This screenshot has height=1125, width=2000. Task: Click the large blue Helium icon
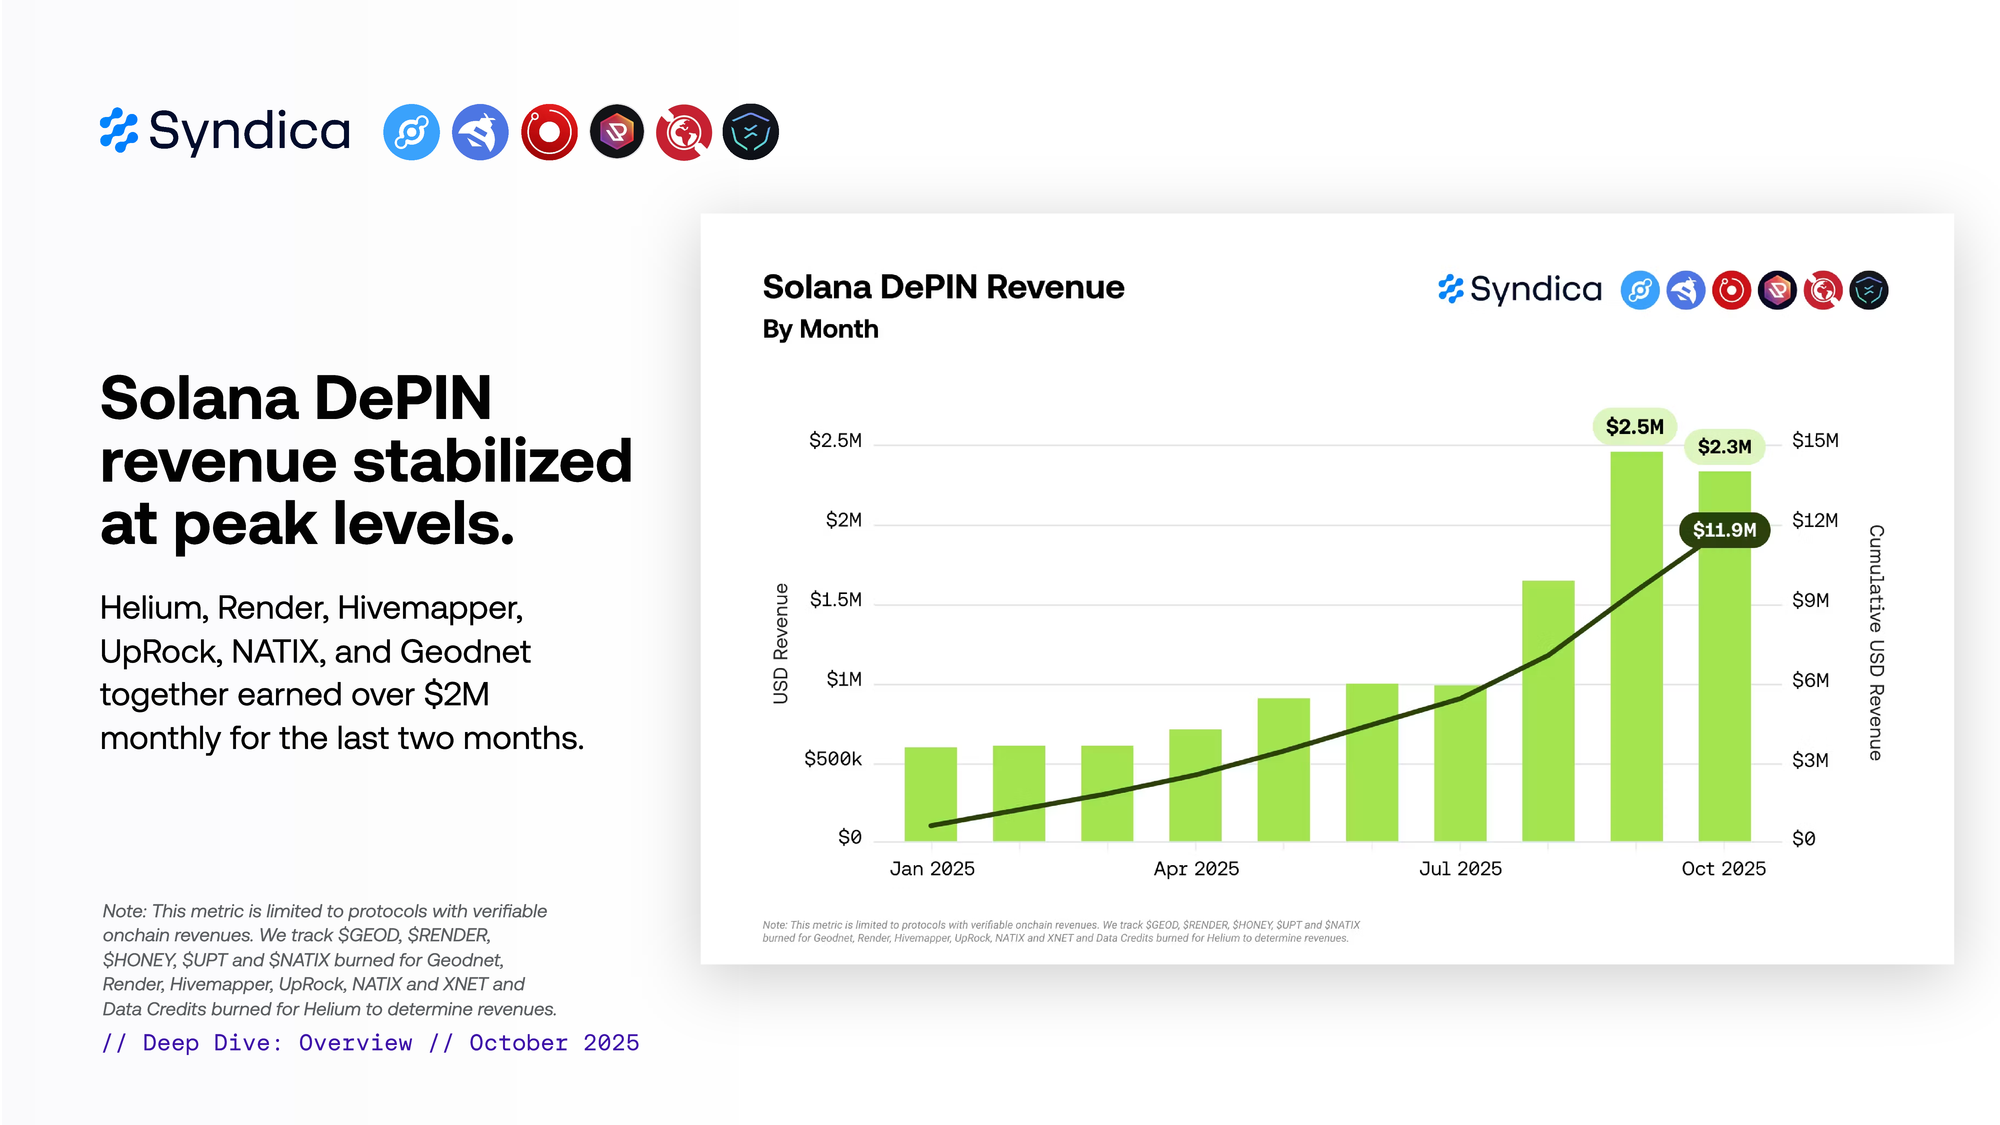pos(411,132)
